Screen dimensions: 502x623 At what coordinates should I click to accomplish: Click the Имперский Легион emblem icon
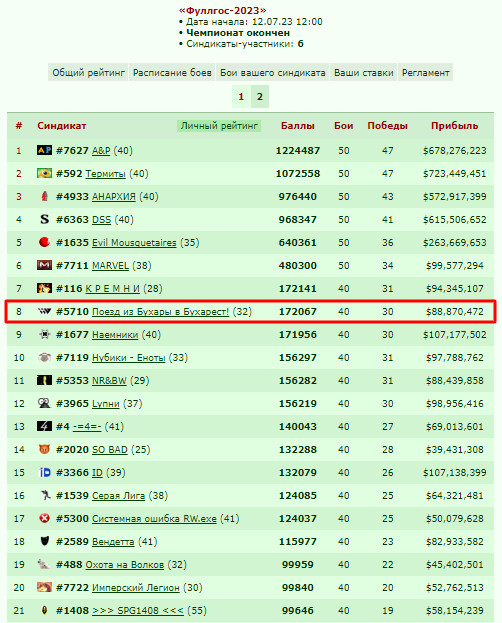(44, 587)
